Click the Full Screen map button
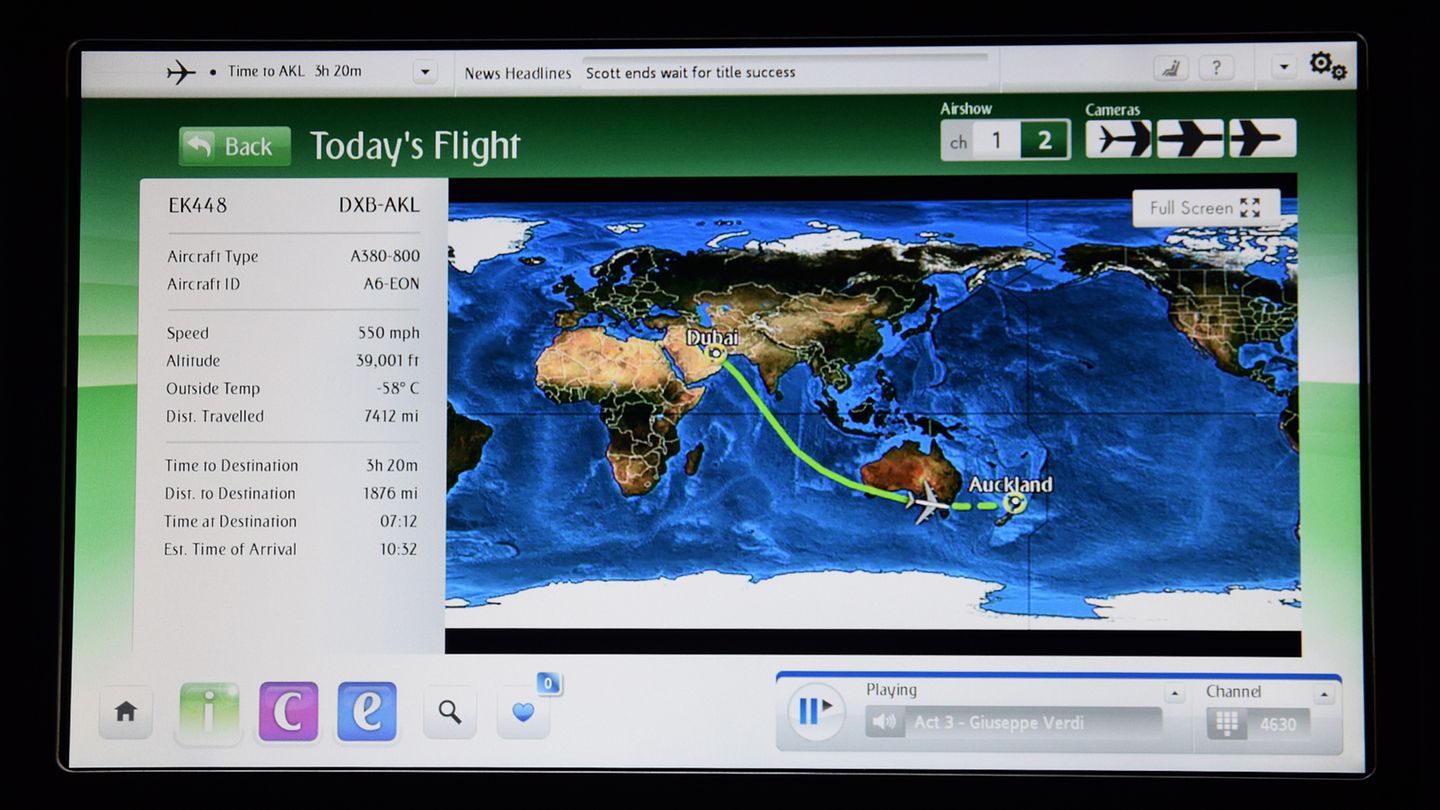This screenshot has width=1440, height=810. click(x=1205, y=208)
